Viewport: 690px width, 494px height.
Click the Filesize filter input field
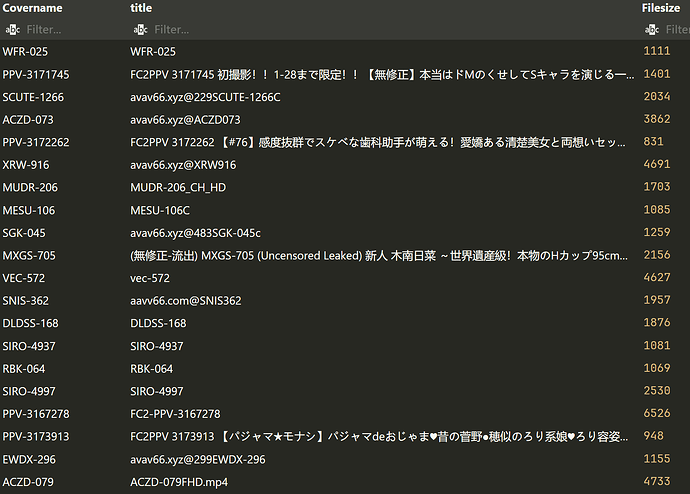click(x=677, y=29)
